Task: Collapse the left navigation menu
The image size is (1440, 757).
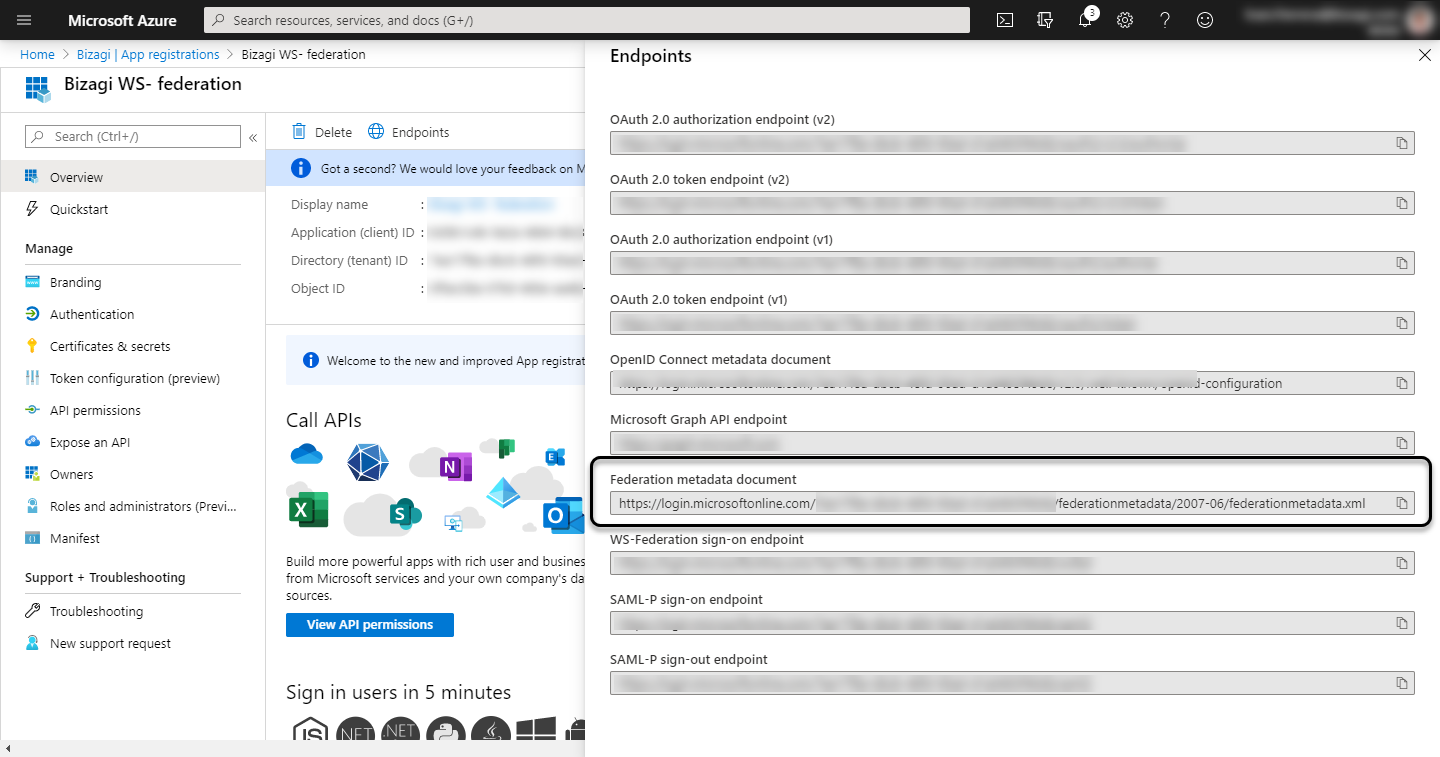Action: (253, 137)
